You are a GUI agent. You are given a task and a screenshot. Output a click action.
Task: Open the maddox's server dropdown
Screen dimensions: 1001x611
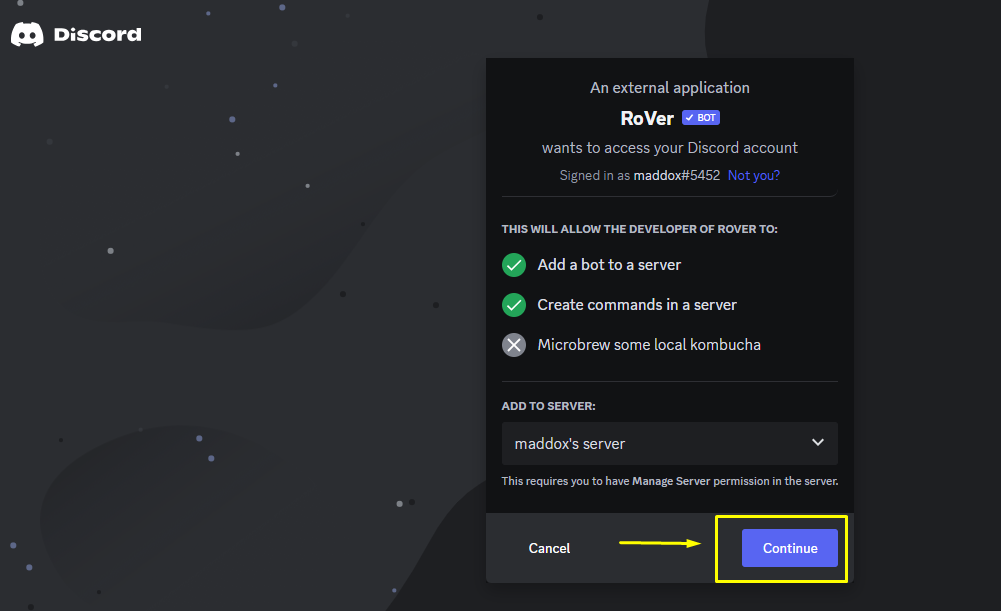tap(670, 443)
